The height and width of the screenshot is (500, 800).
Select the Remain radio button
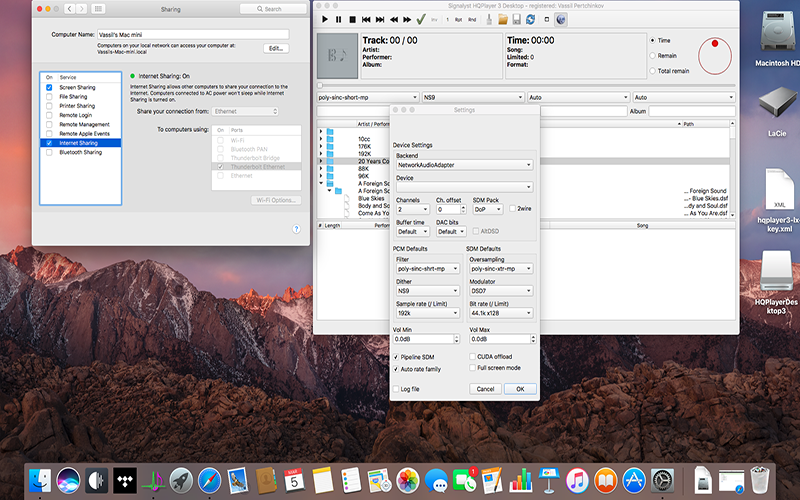pos(653,56)
